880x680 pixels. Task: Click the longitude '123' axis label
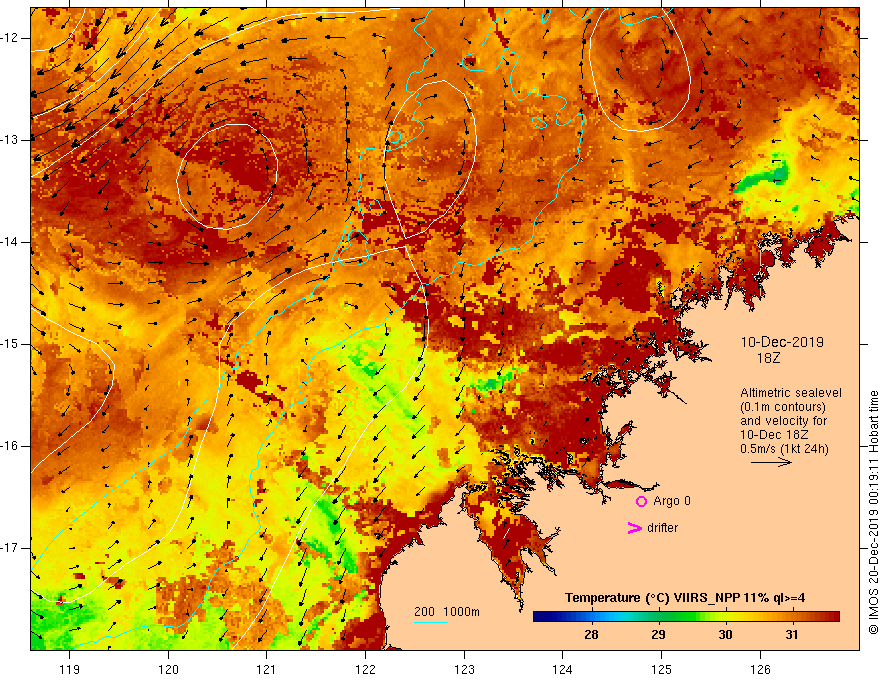pos(464,669)
